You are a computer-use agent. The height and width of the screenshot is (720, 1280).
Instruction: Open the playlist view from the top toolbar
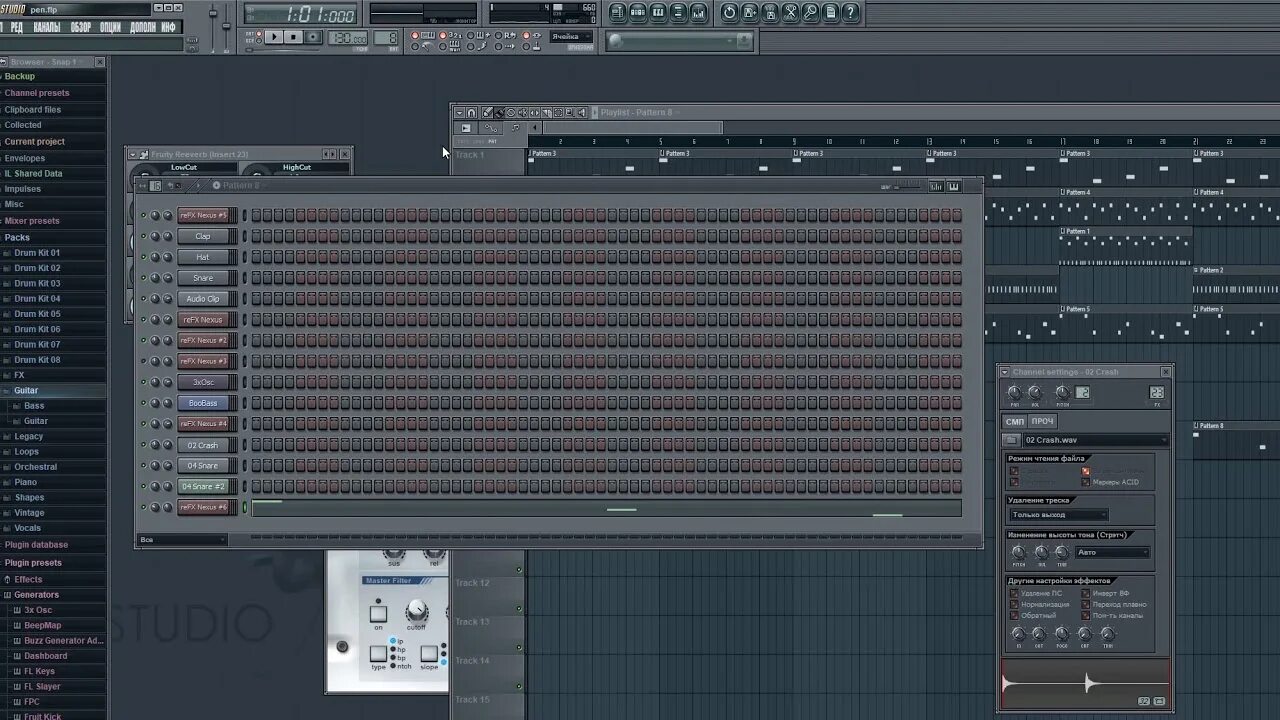pos(618,12)
